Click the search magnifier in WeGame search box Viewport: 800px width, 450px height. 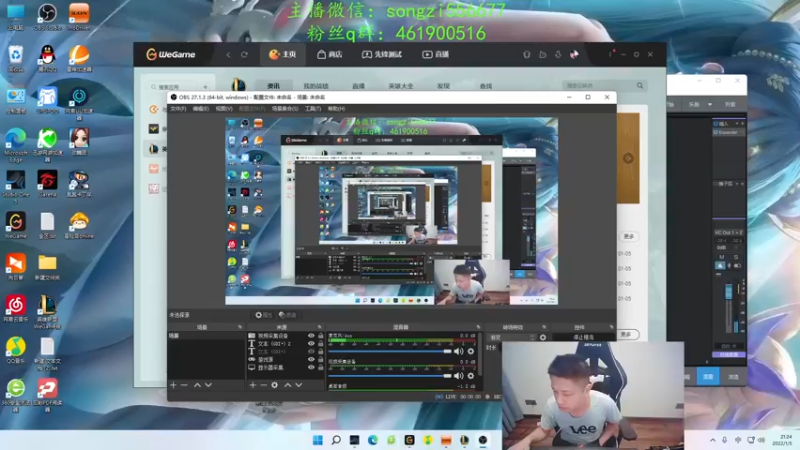[x=640, y=86]
